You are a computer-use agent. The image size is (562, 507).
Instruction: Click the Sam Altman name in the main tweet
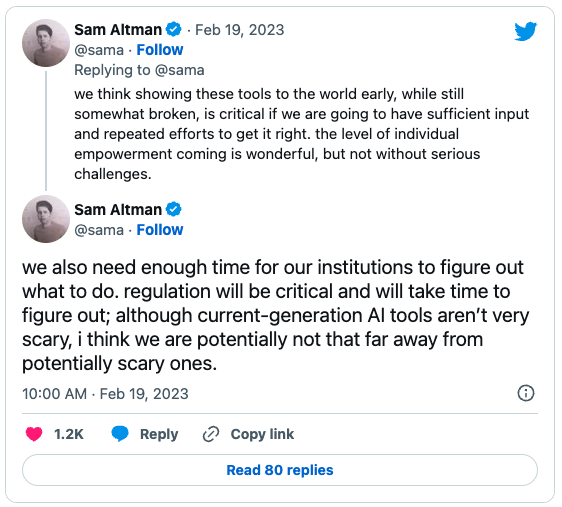[x=118, y=210]
